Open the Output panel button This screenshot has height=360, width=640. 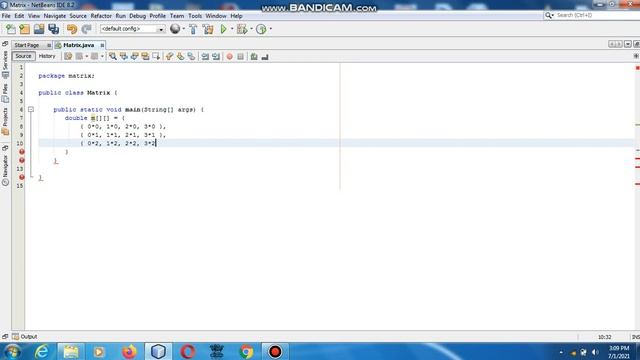pyautogui.click(x=25, y=337)
